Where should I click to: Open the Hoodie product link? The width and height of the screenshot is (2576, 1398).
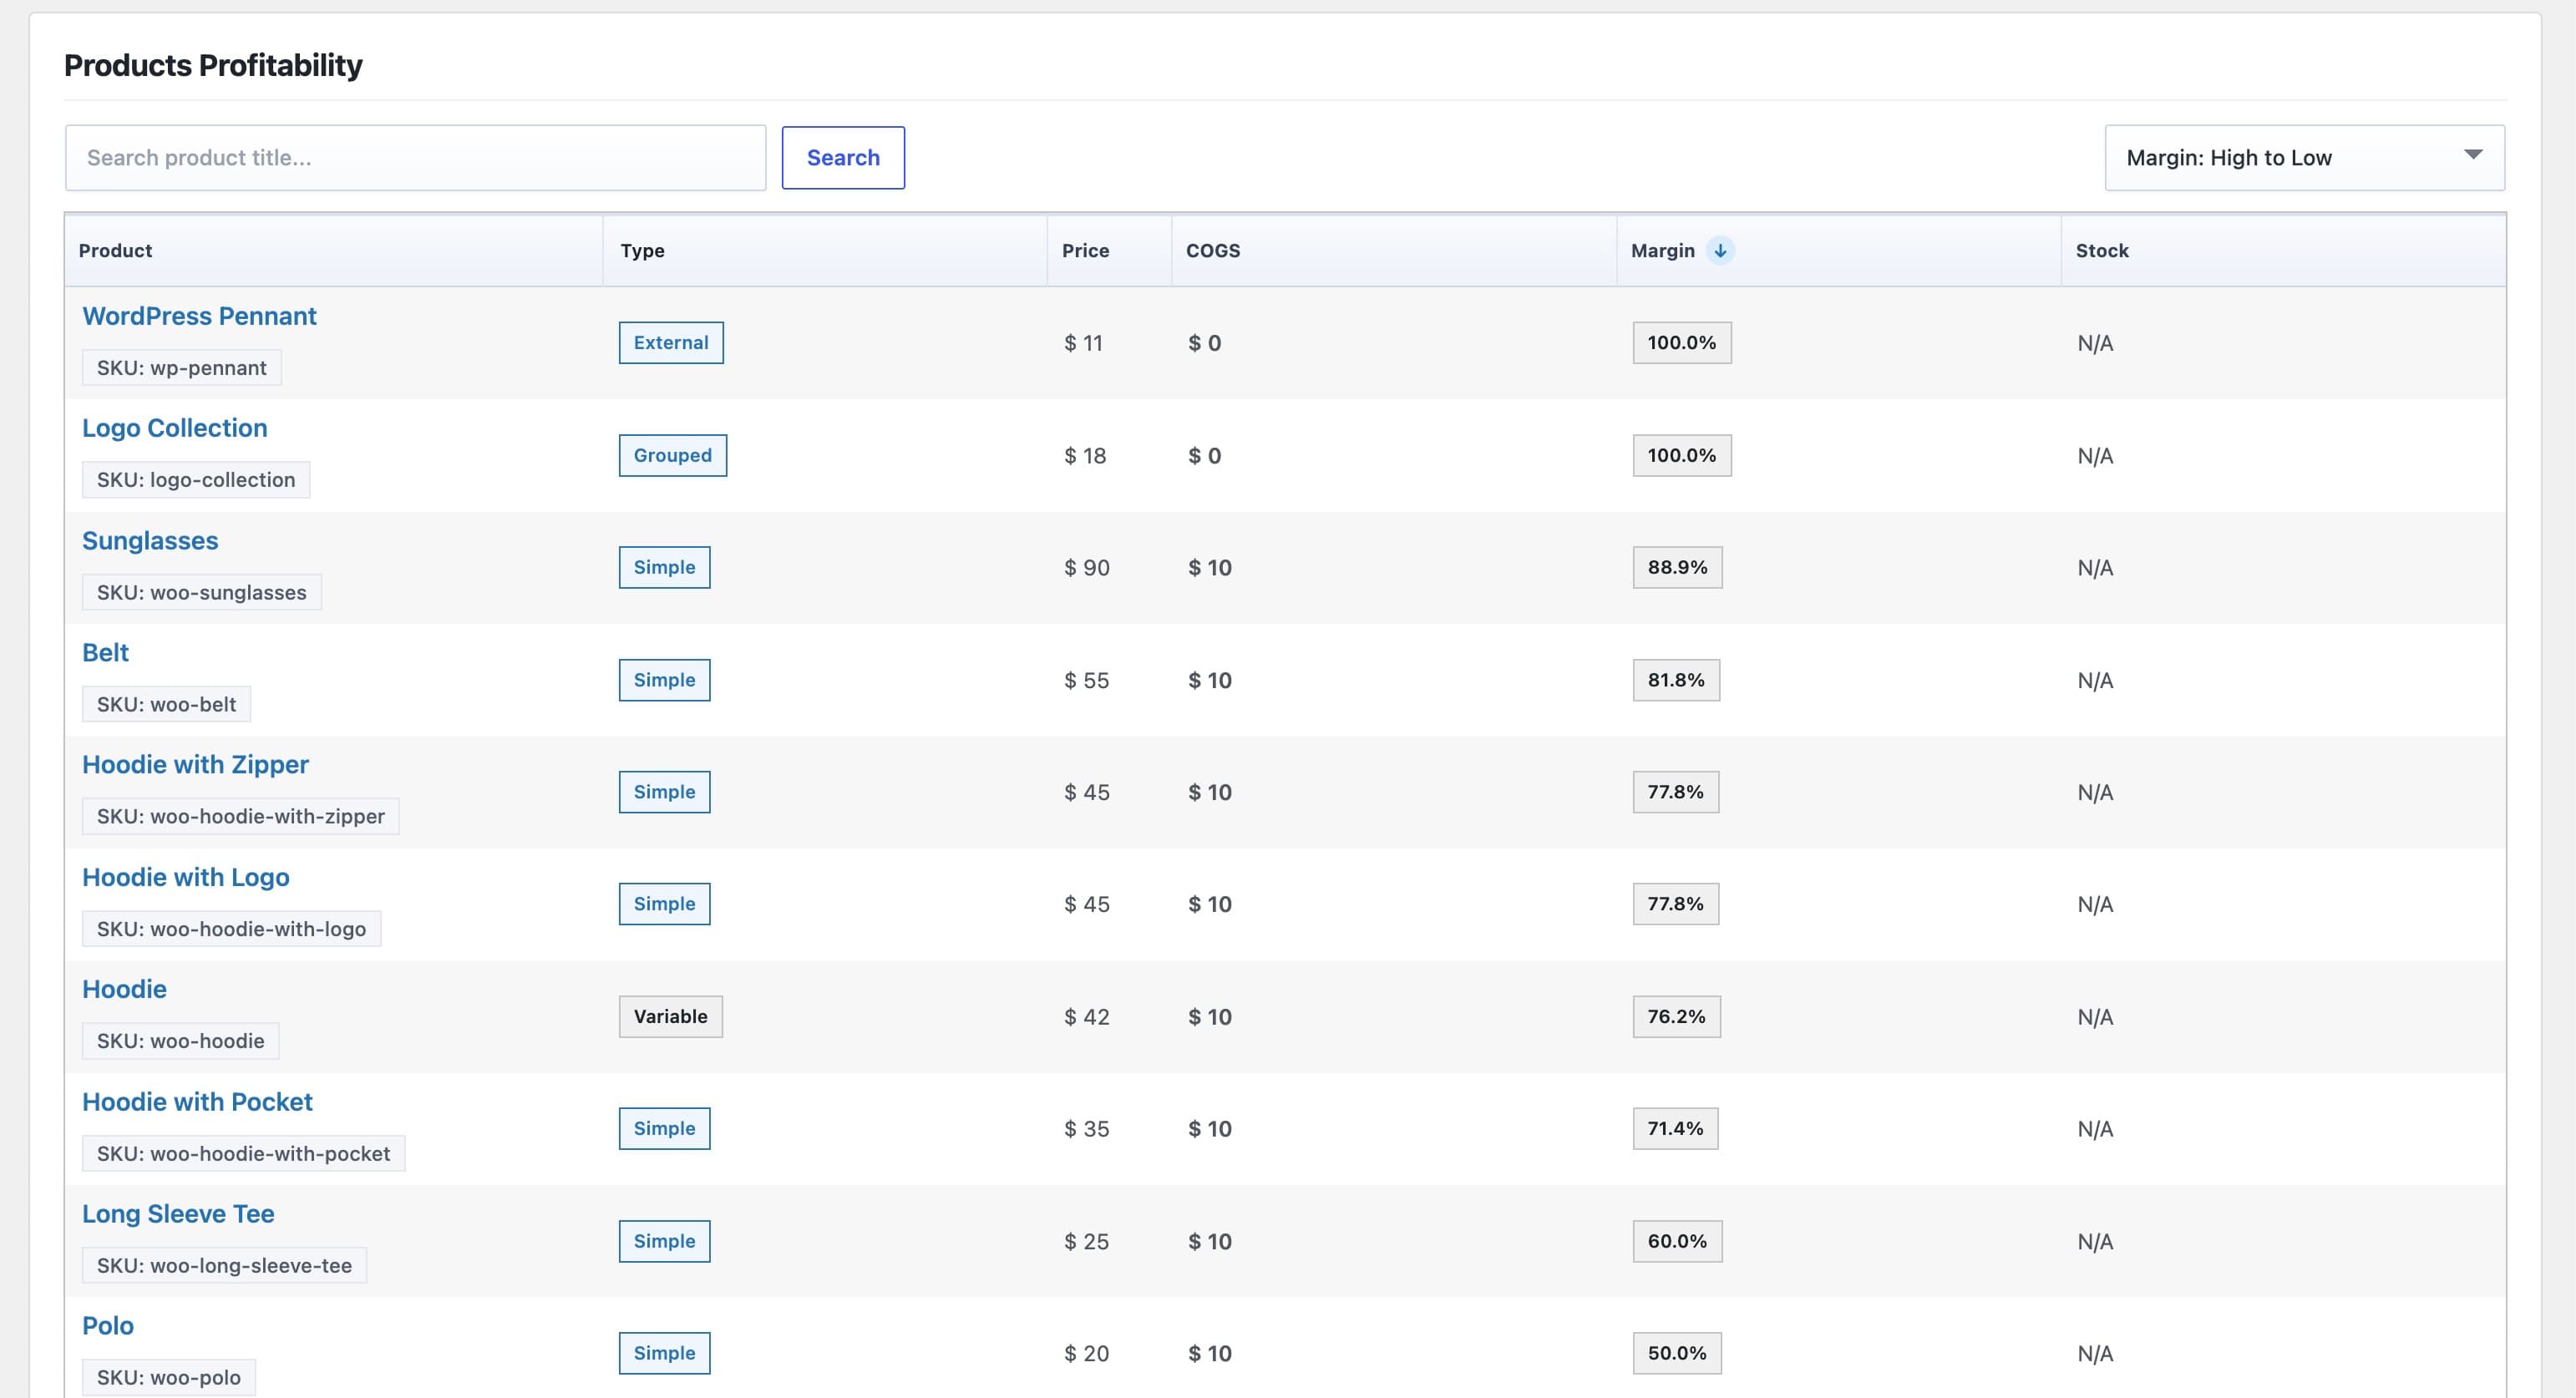(x=124, y=989)
